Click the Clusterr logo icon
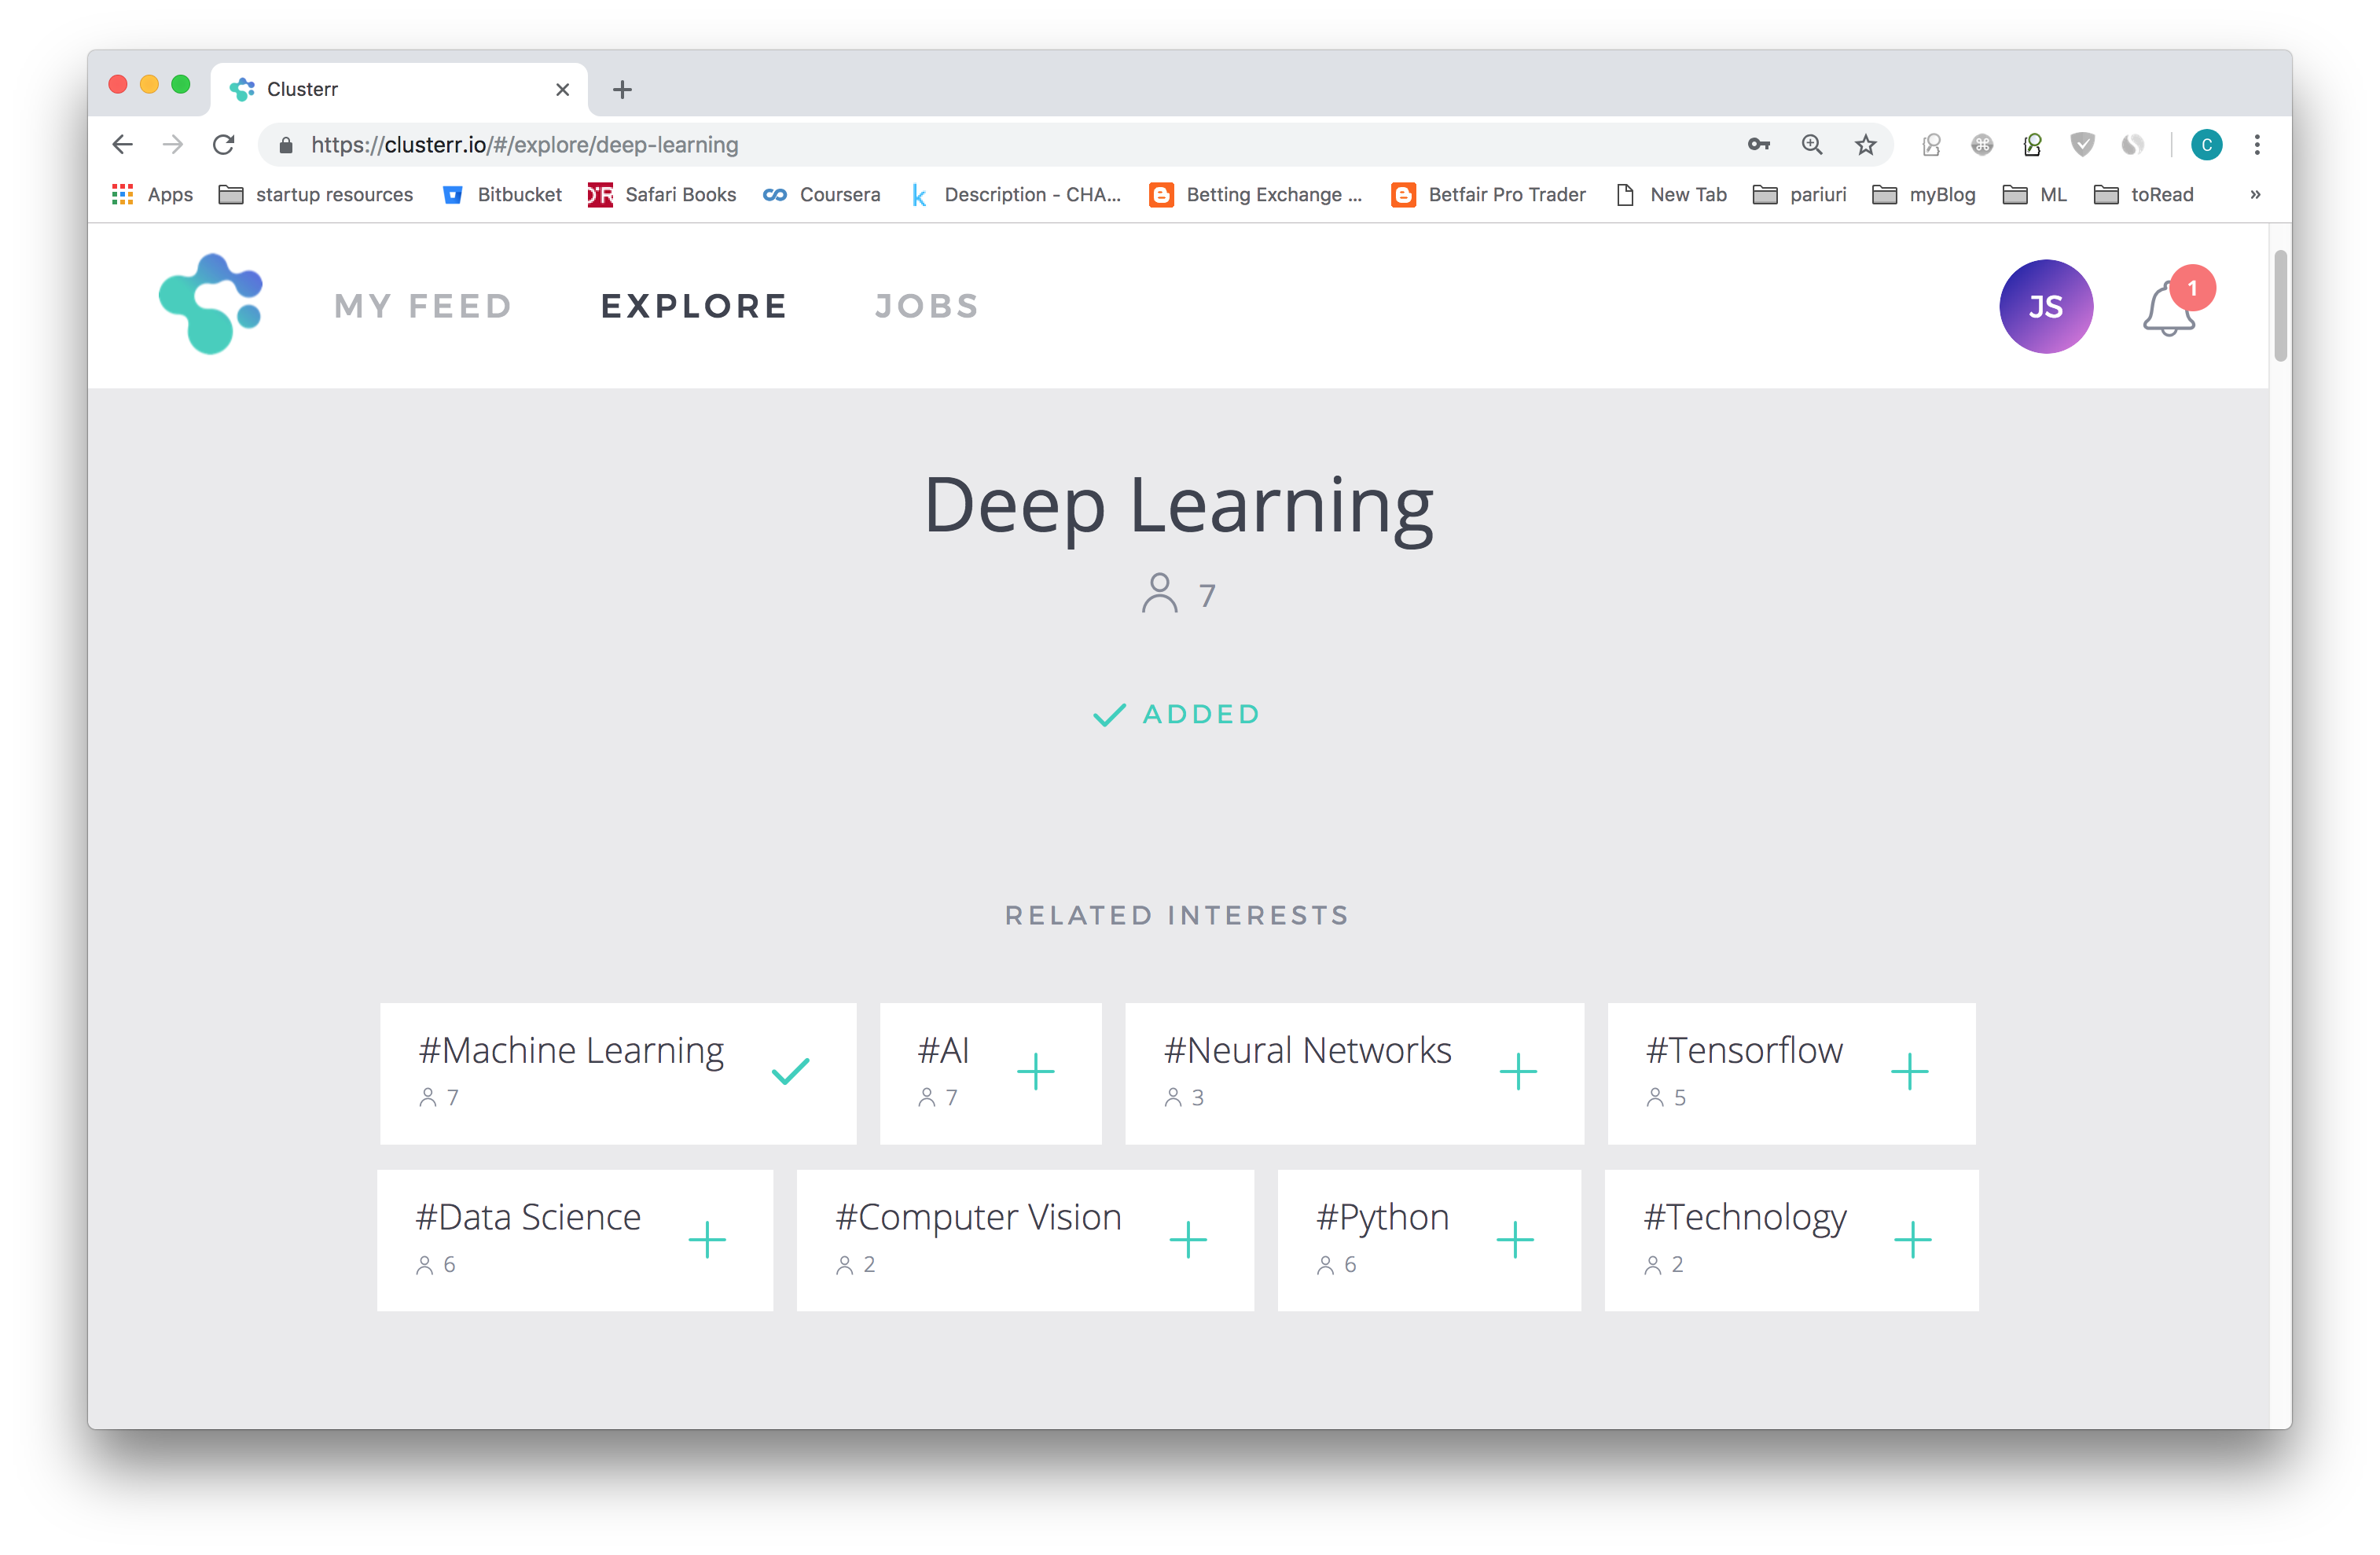Viewport: 2380px width, 1555px height. (x=210, y=304)
